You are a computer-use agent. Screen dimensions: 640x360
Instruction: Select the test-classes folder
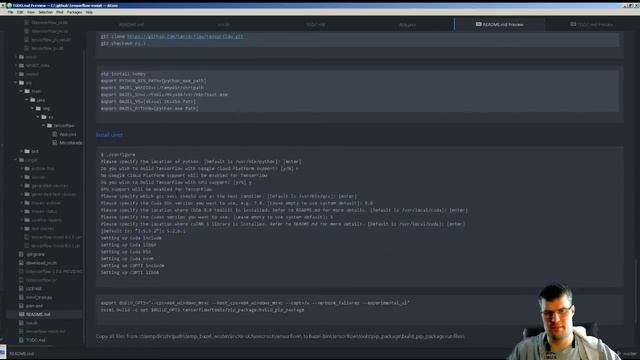[42, 229]
